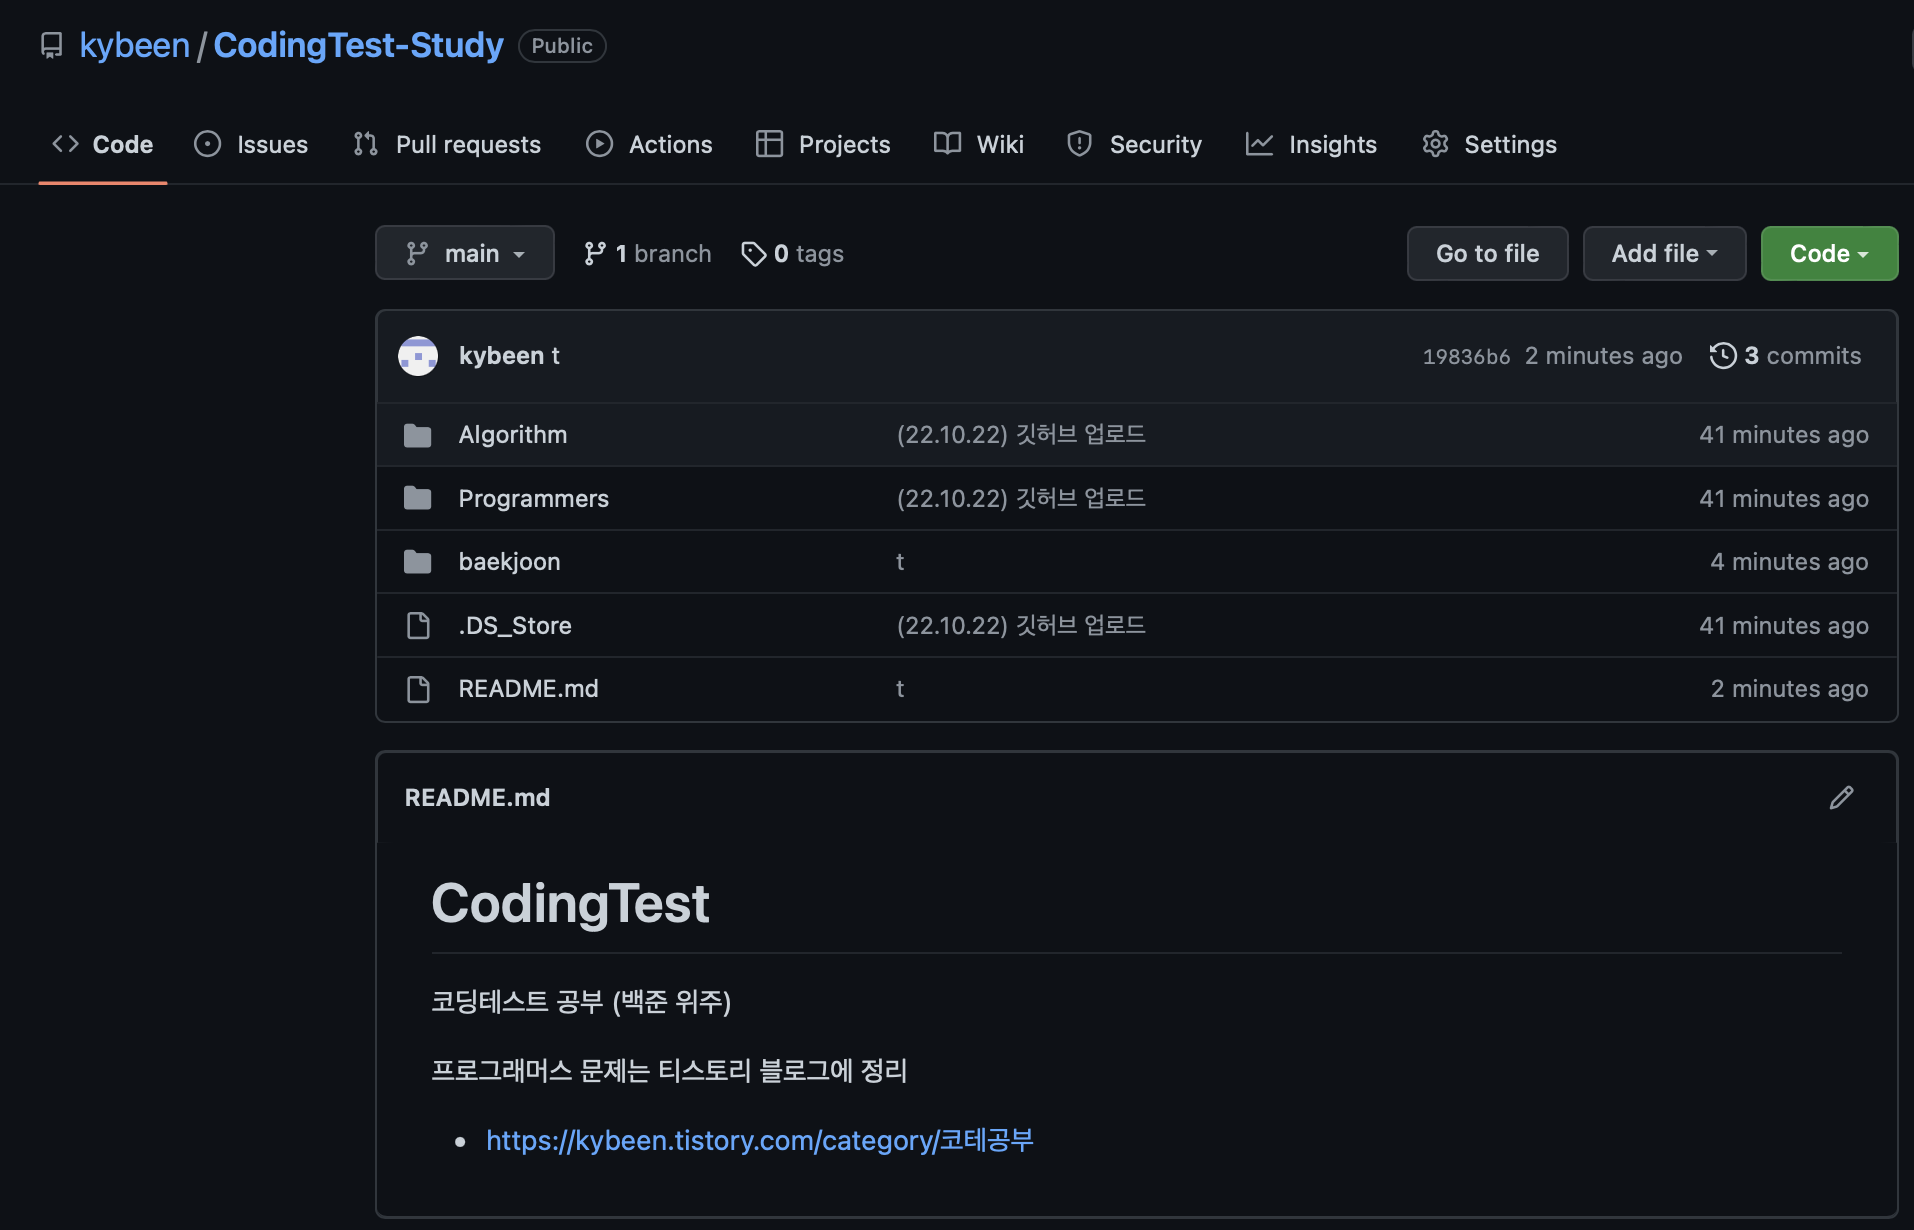View the 0 tags link

(792, 254)
